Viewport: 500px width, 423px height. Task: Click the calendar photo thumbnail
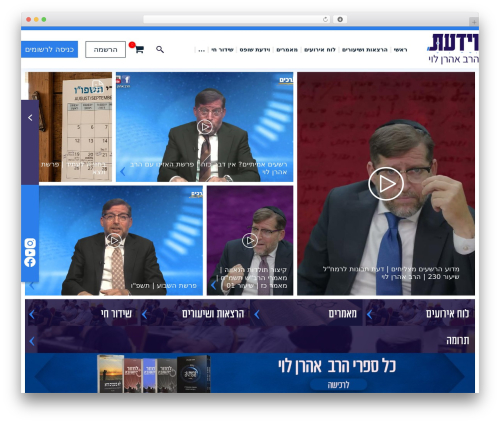pos(75,127)
